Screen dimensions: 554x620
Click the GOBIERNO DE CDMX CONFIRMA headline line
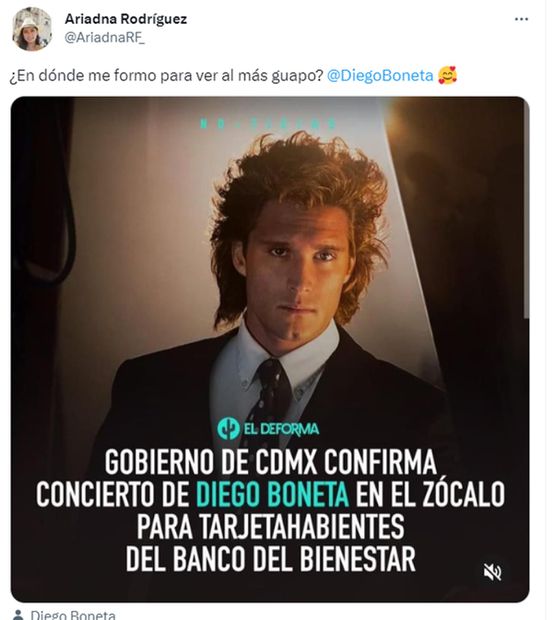click(x=270, y=462)
